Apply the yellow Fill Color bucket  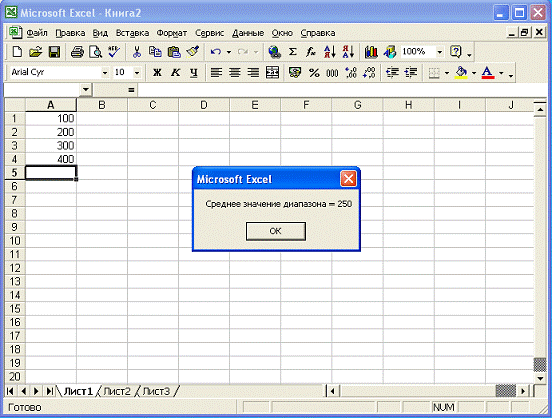461,73
